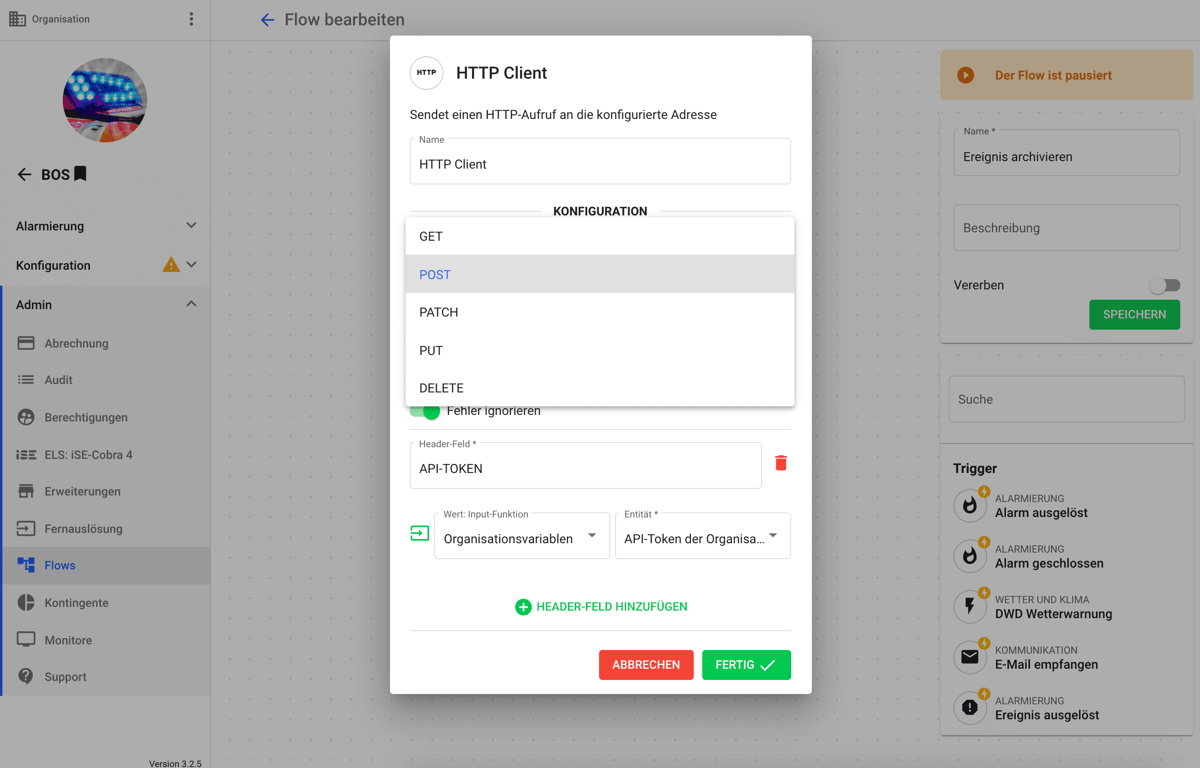Click the warning triangle beside Konfiguration

171,265
